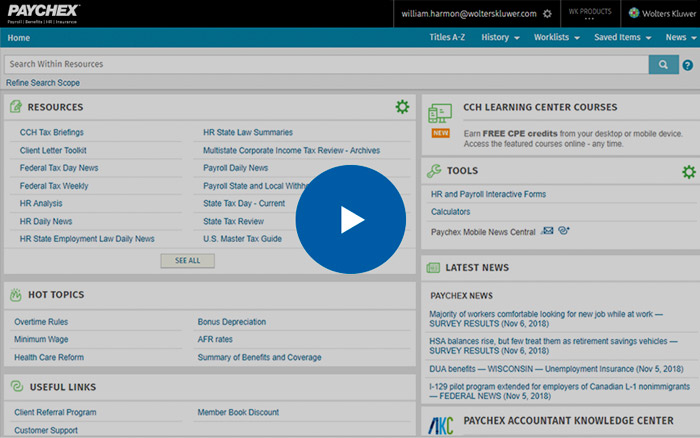Play the video with the blue play button

[x=350, y=219]
